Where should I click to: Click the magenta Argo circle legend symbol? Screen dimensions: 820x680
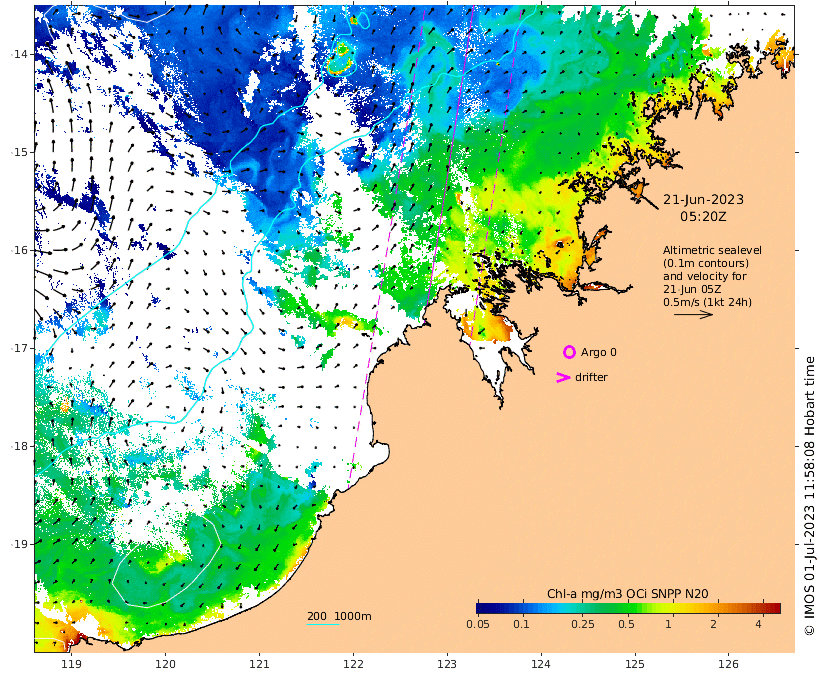[x=569, y=352]
